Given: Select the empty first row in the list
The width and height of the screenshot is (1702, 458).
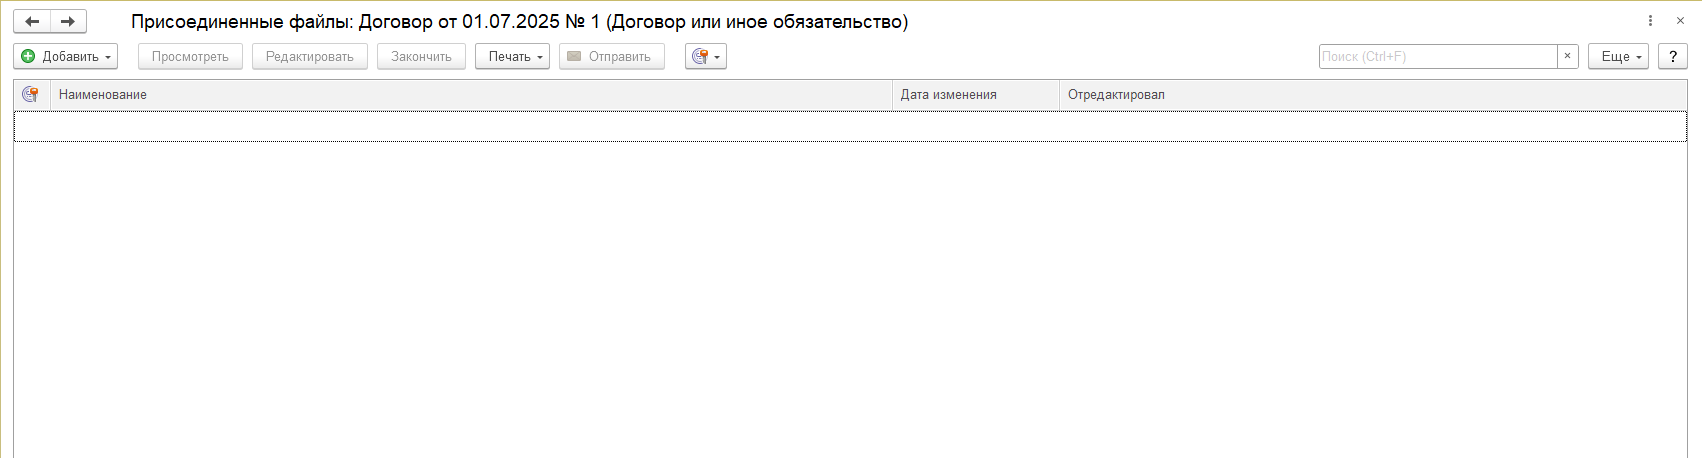Looking at the screenshot, I should (850, 126).
